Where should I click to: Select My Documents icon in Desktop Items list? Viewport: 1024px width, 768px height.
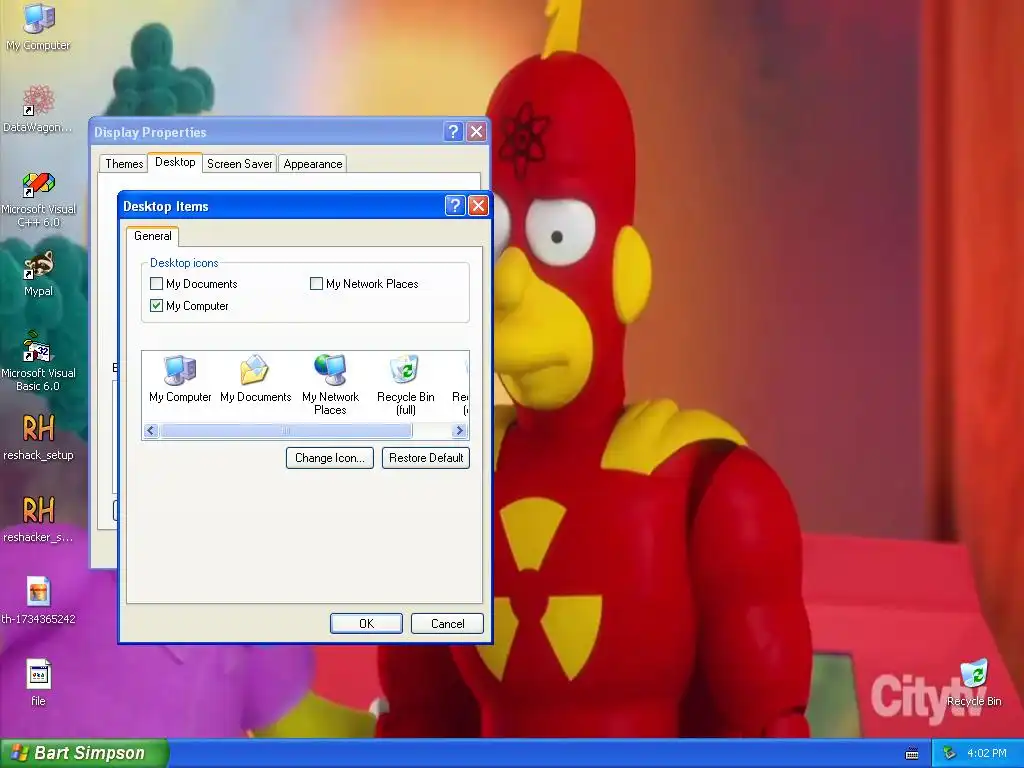255,379
